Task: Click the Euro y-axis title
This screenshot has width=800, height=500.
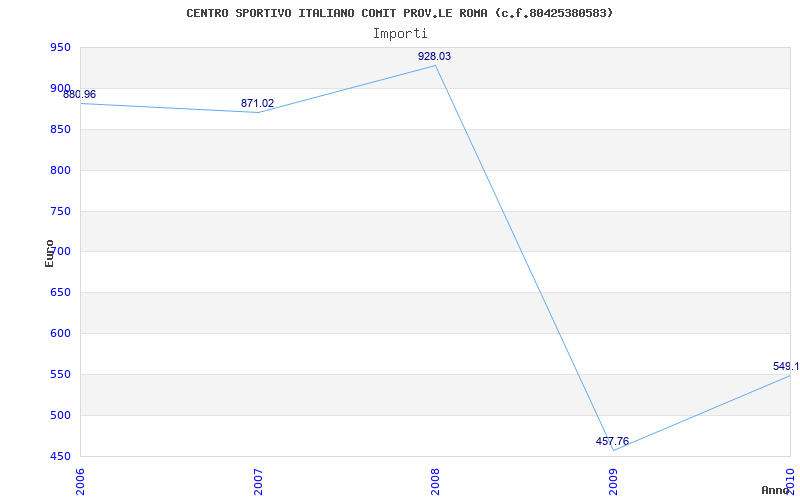Action: coord(49,253)
